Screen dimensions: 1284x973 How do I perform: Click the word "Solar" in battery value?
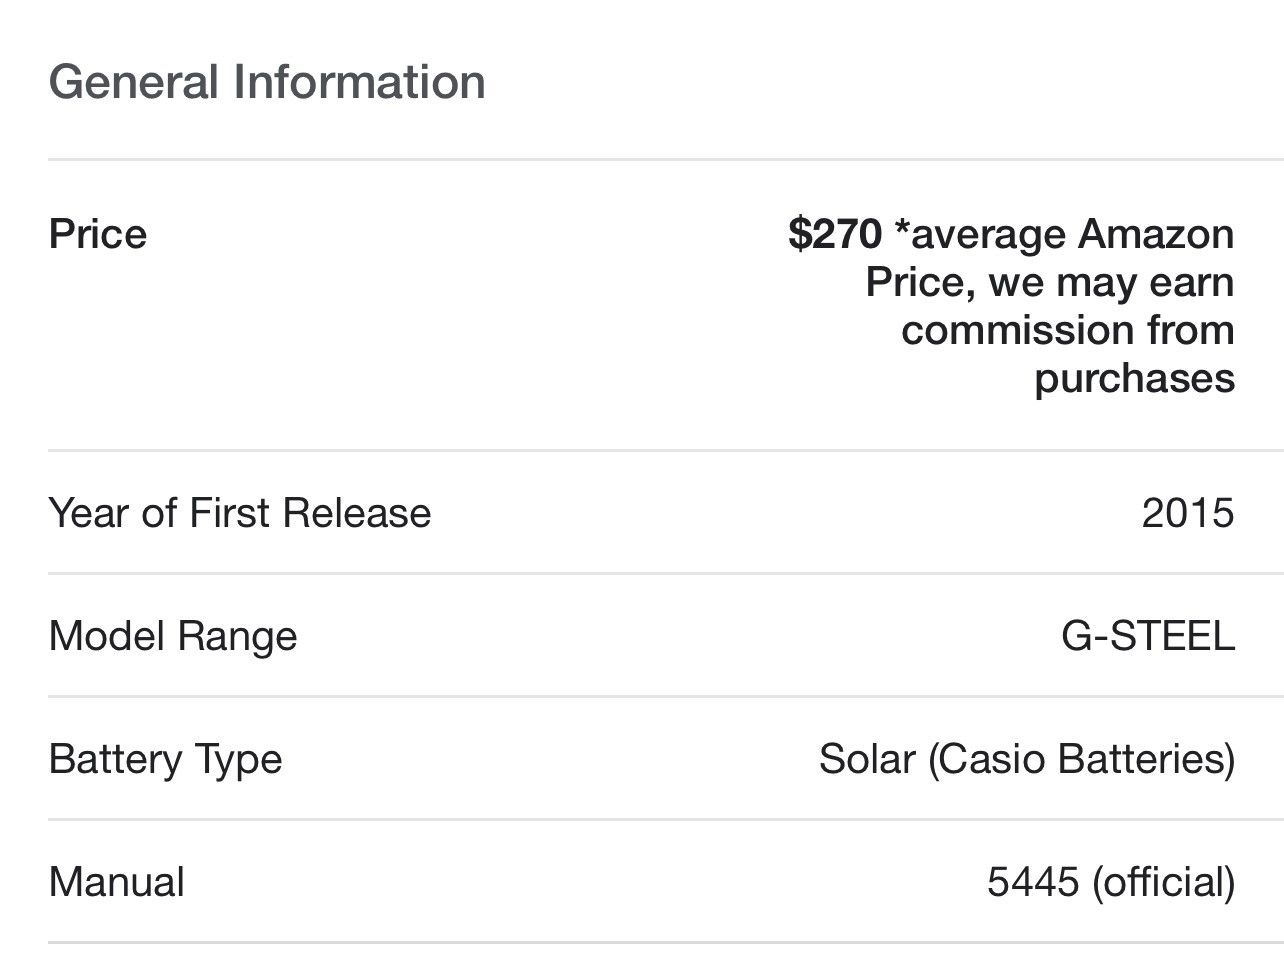coord(867,759)
